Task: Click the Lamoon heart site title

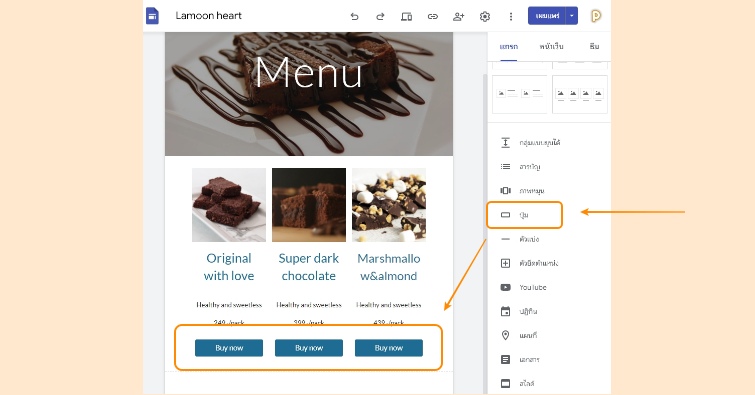Action: 208,15
